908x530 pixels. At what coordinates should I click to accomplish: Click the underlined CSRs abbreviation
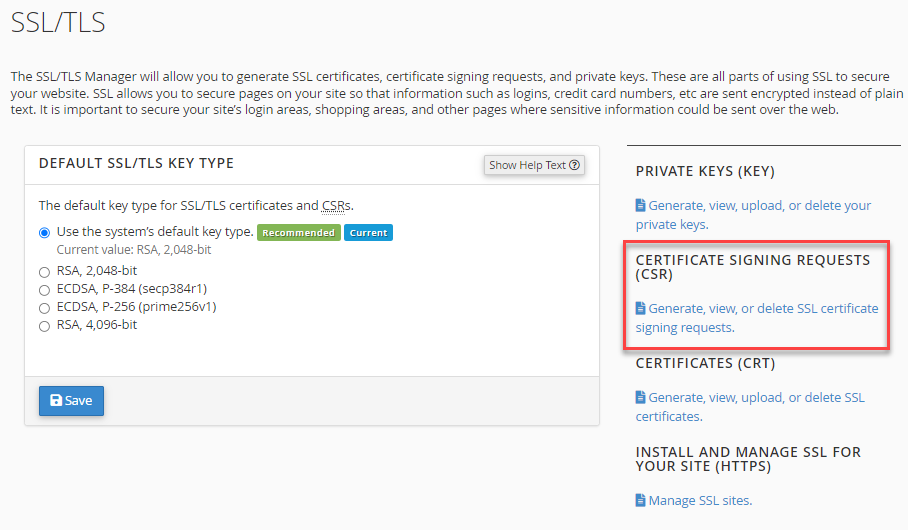336,206
